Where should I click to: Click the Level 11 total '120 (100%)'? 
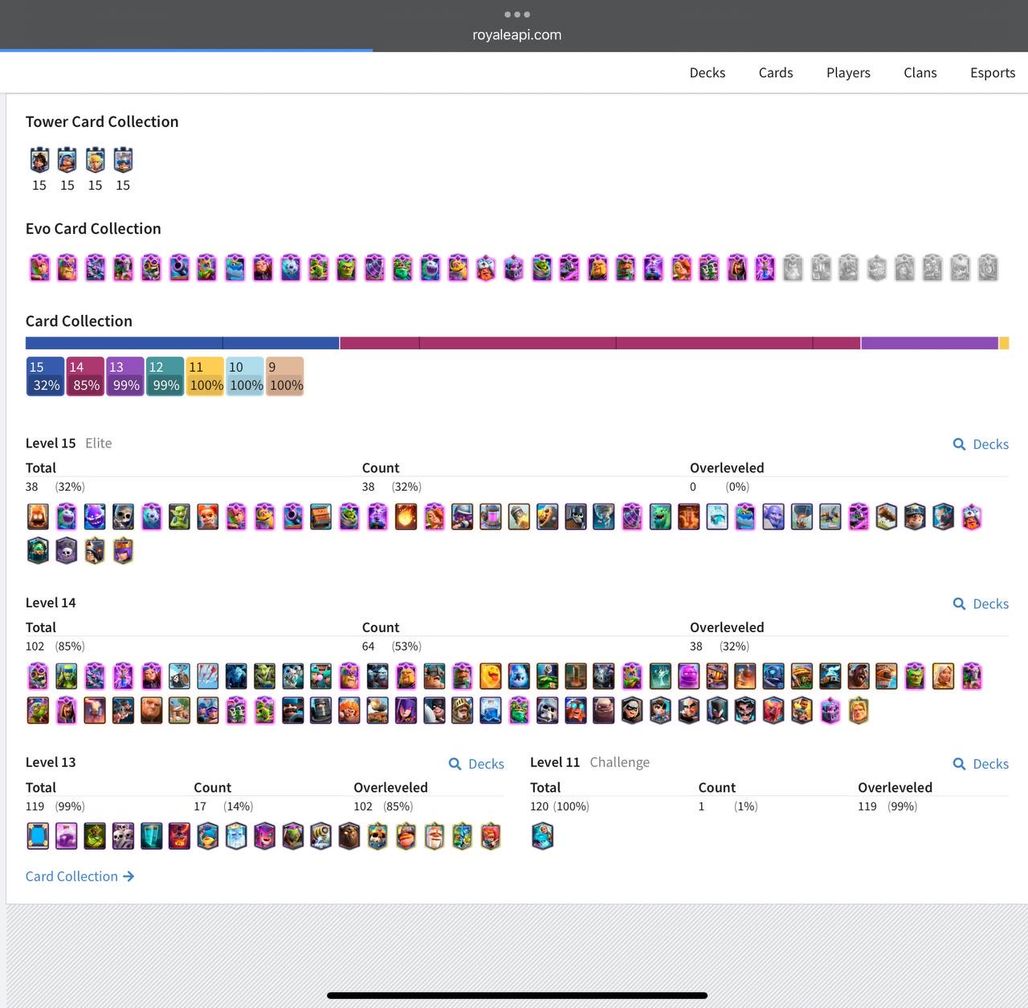pyautogui.click(x=559, y=806)
